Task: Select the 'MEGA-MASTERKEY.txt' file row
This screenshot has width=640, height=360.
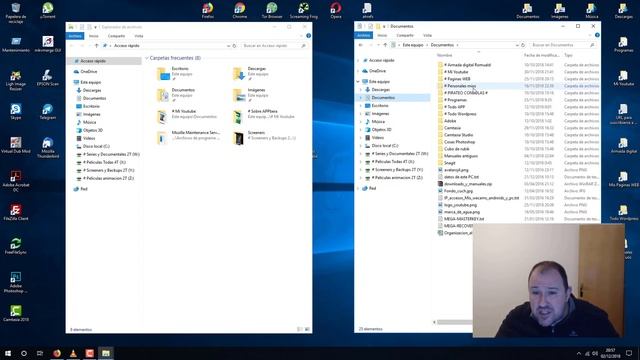Action: pos(518,219)
